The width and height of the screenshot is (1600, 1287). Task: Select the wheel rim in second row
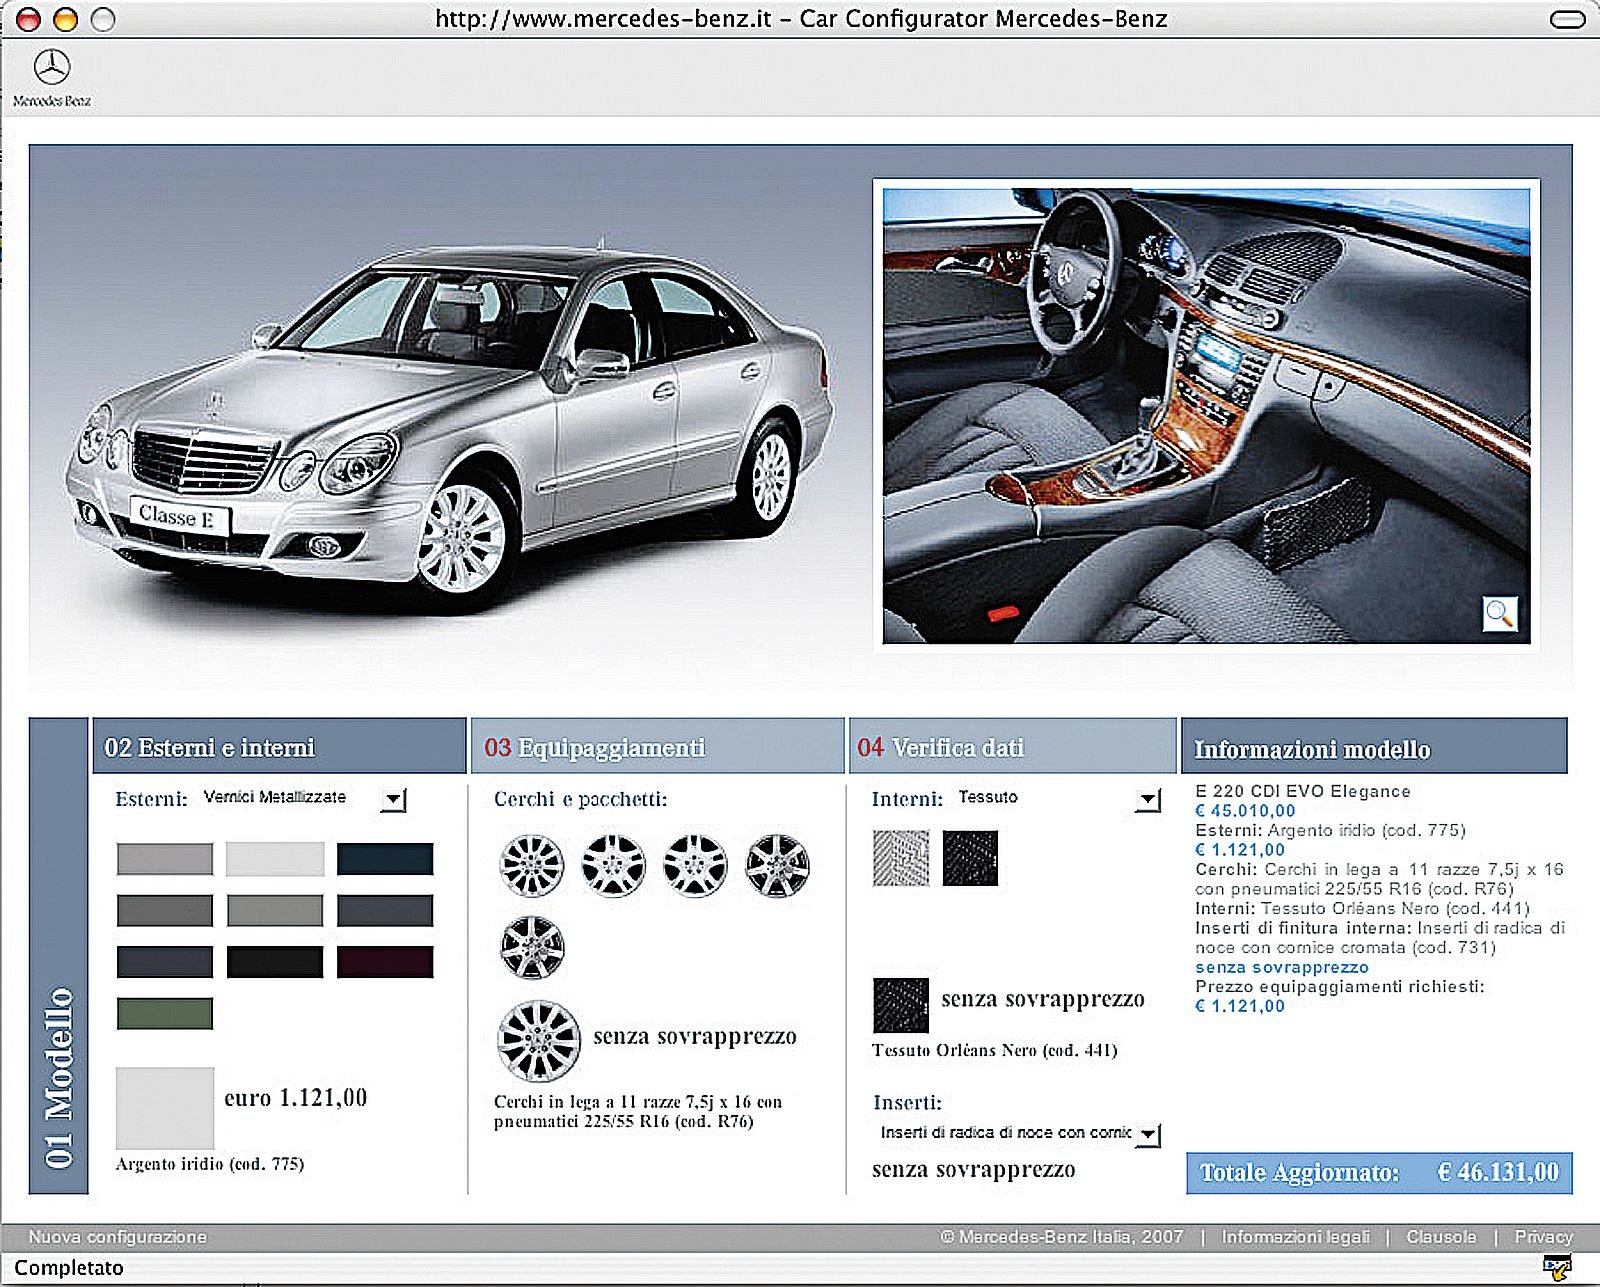pyautogui.click(x=532, y=947)
